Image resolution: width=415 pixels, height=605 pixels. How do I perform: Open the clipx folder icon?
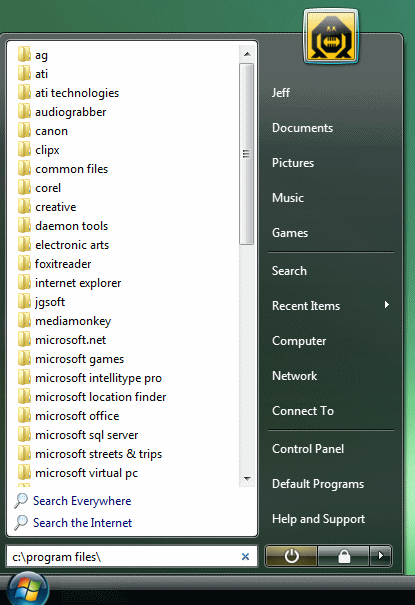pos(24,149)
